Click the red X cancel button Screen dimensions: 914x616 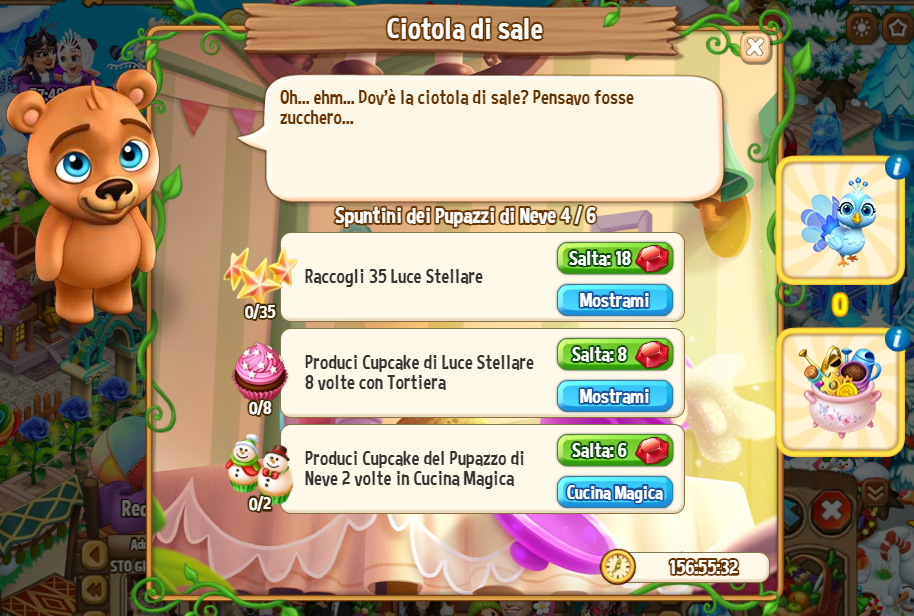832,512
